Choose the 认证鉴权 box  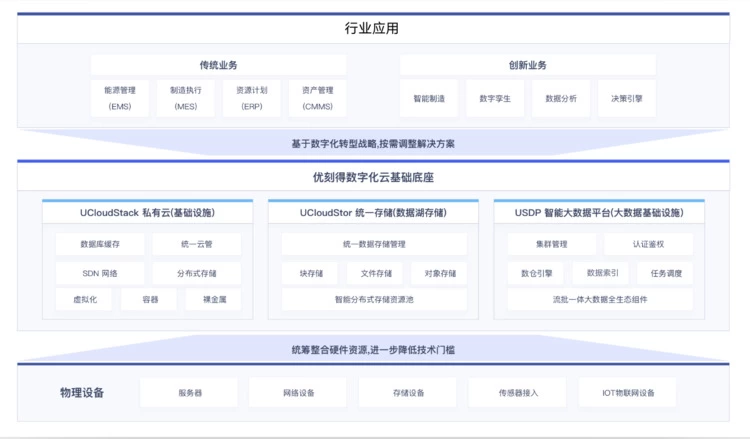click(648, 244)
